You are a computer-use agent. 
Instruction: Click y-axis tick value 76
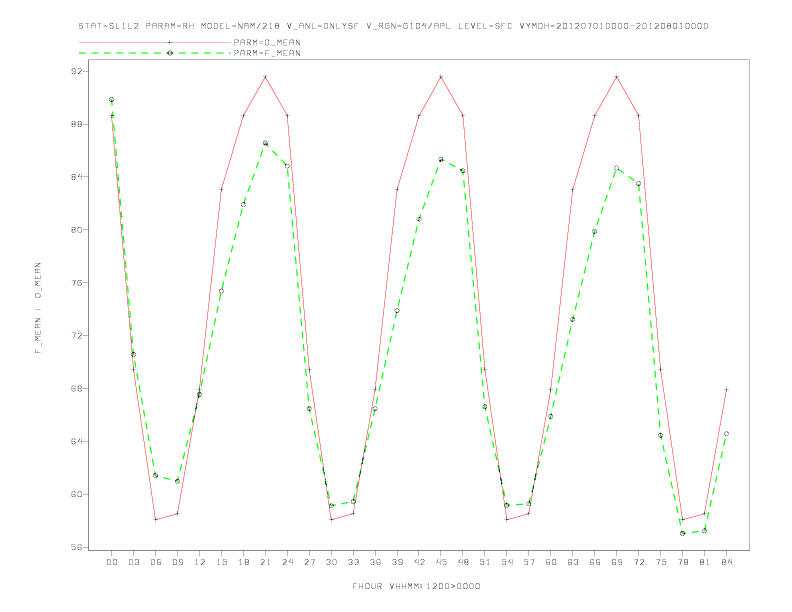[76, 283]
